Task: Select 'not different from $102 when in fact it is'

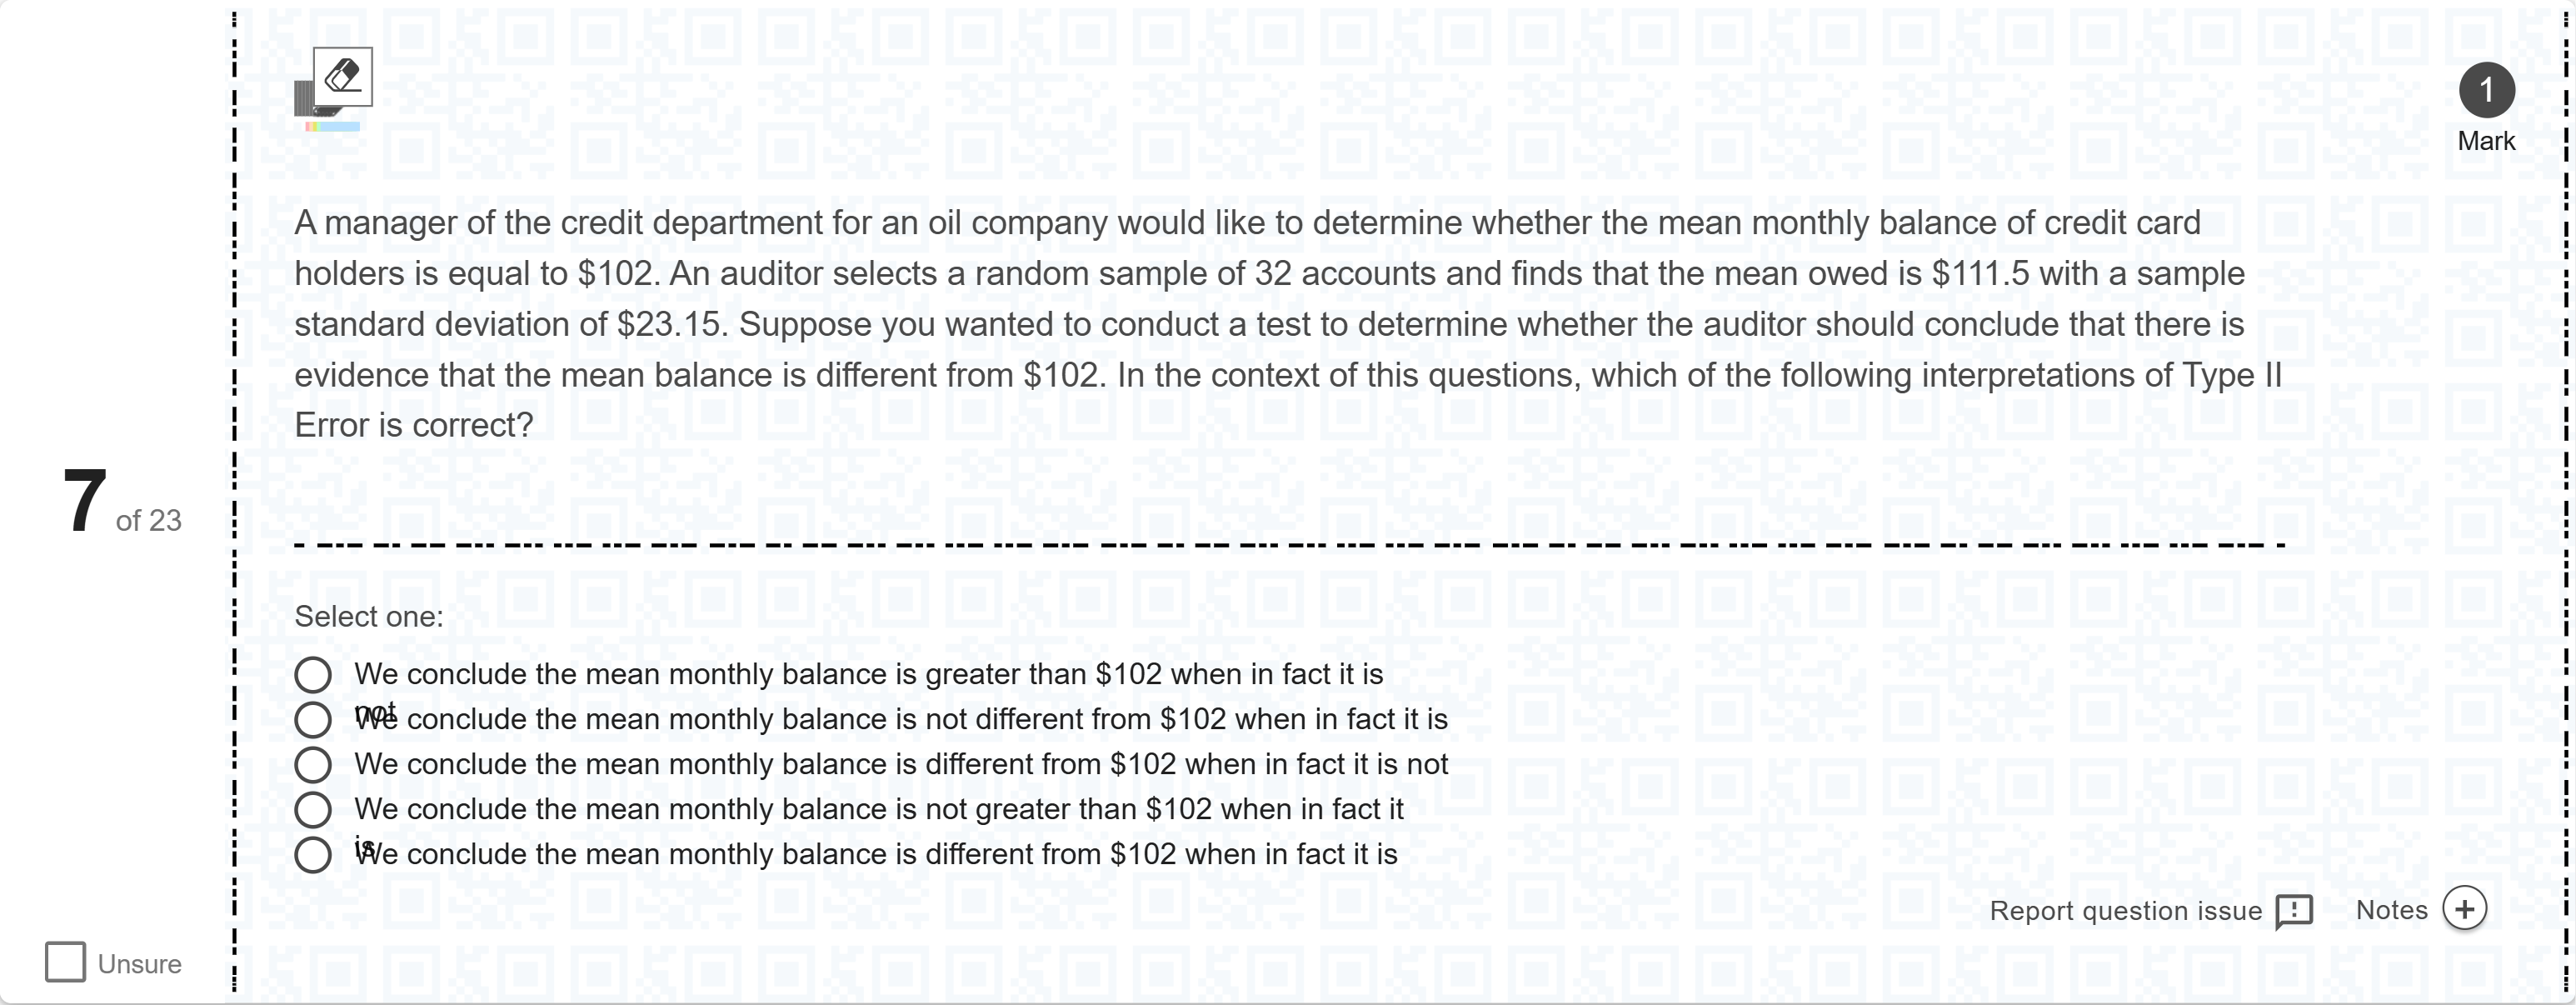Action: 313,720
